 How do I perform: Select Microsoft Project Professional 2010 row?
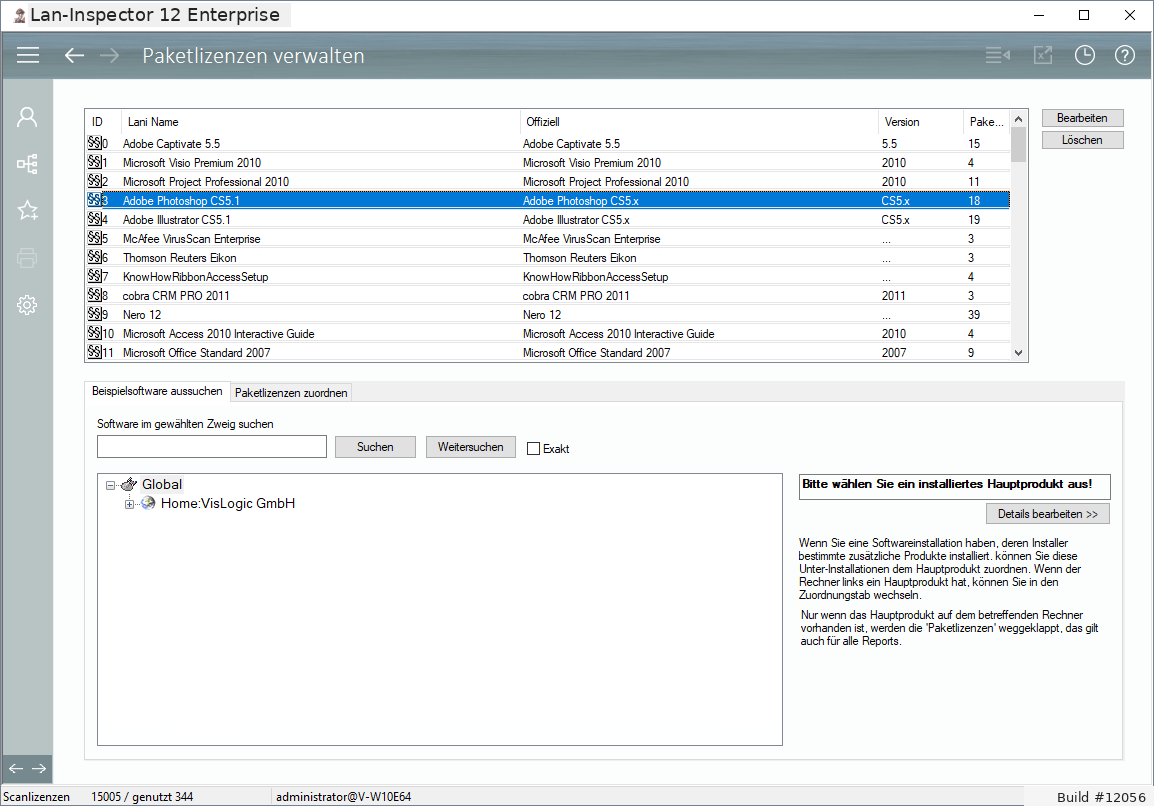(x=548, y=182)
